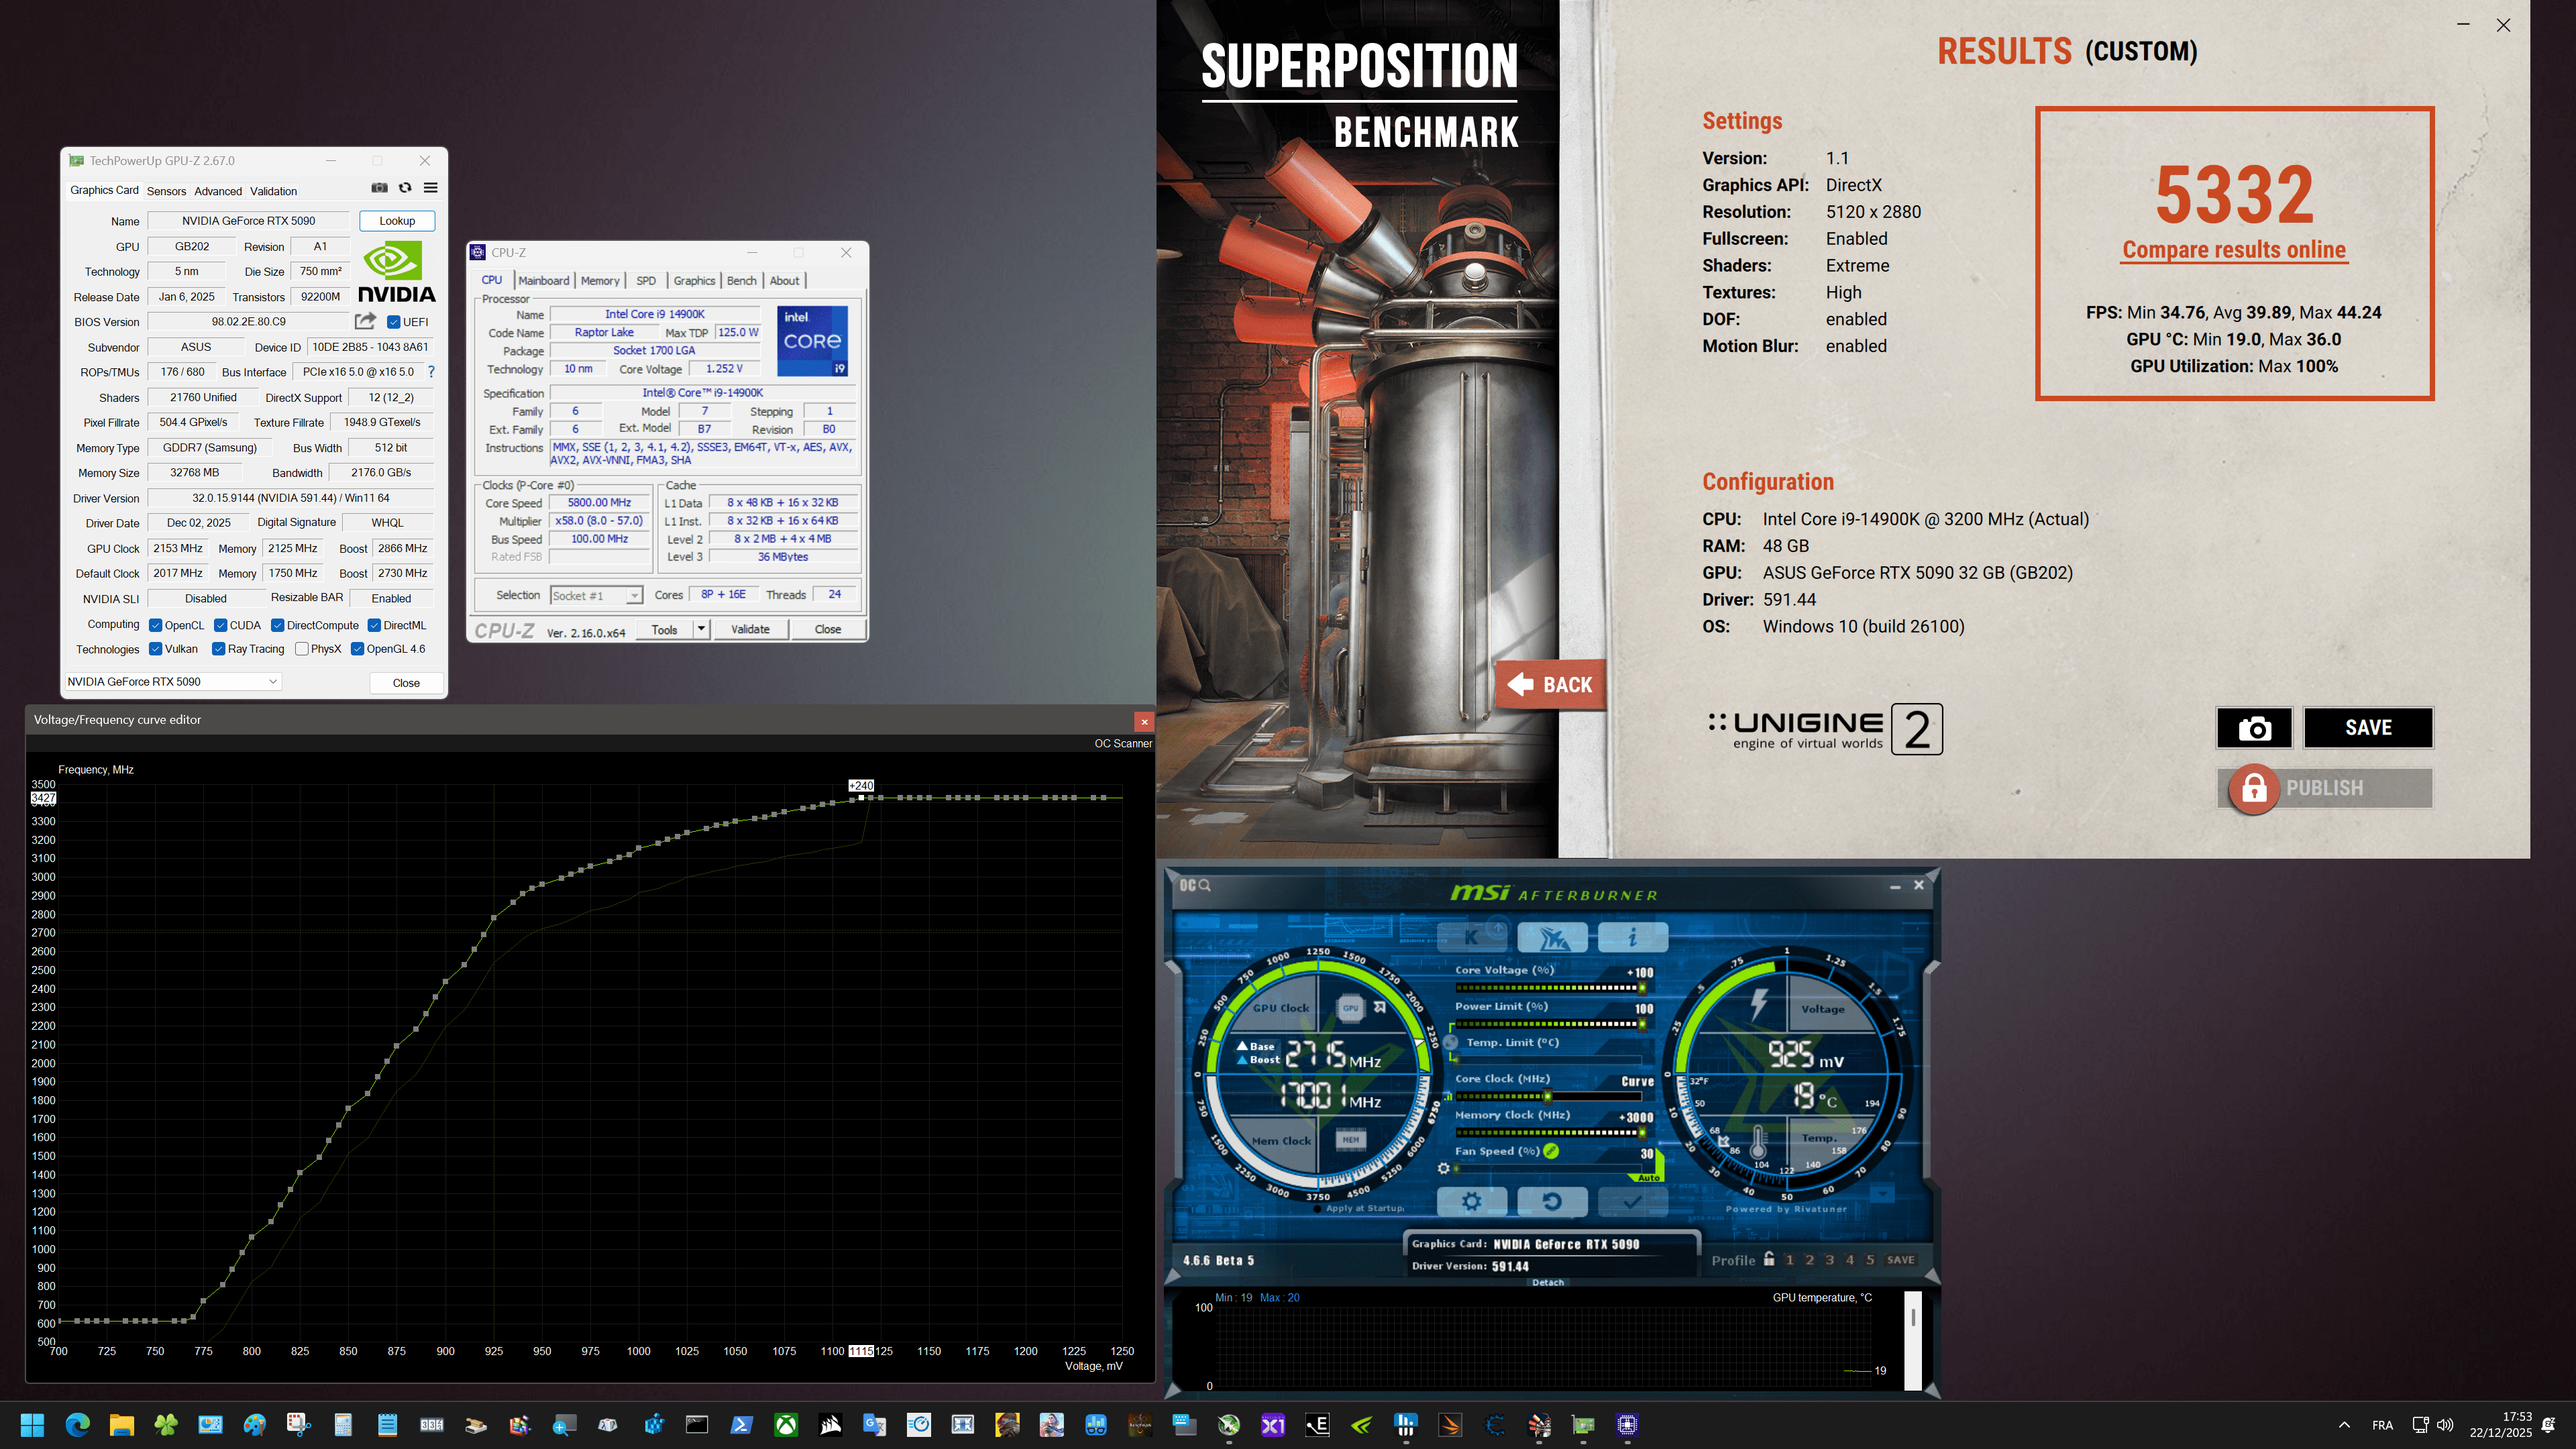The width and height of the screenshot is (2576, 1449).
Task: Expand CPU-Z Tools dropdown arrow
Action: point(701,629)
